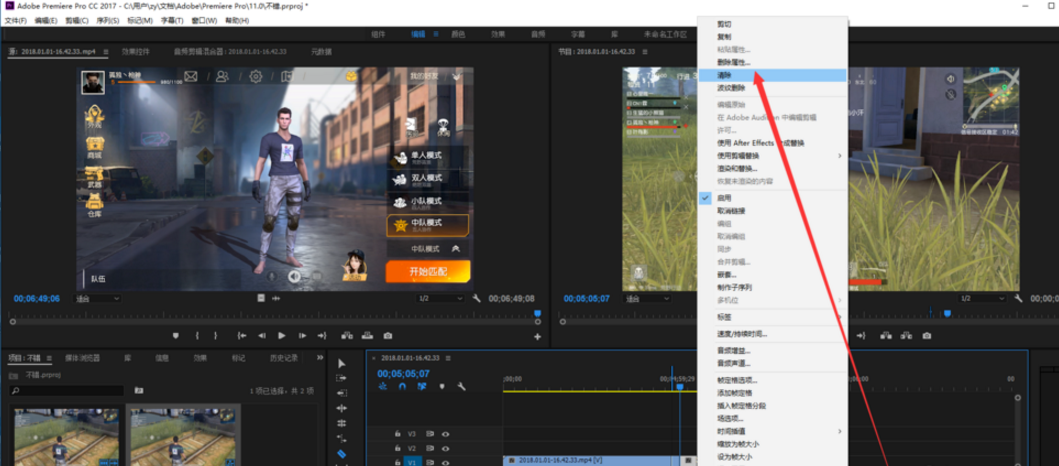Viewport: 1059px width, 466px height.
Task: Click the timeline timecode 00;05;05;07
Action: point(403,373)
